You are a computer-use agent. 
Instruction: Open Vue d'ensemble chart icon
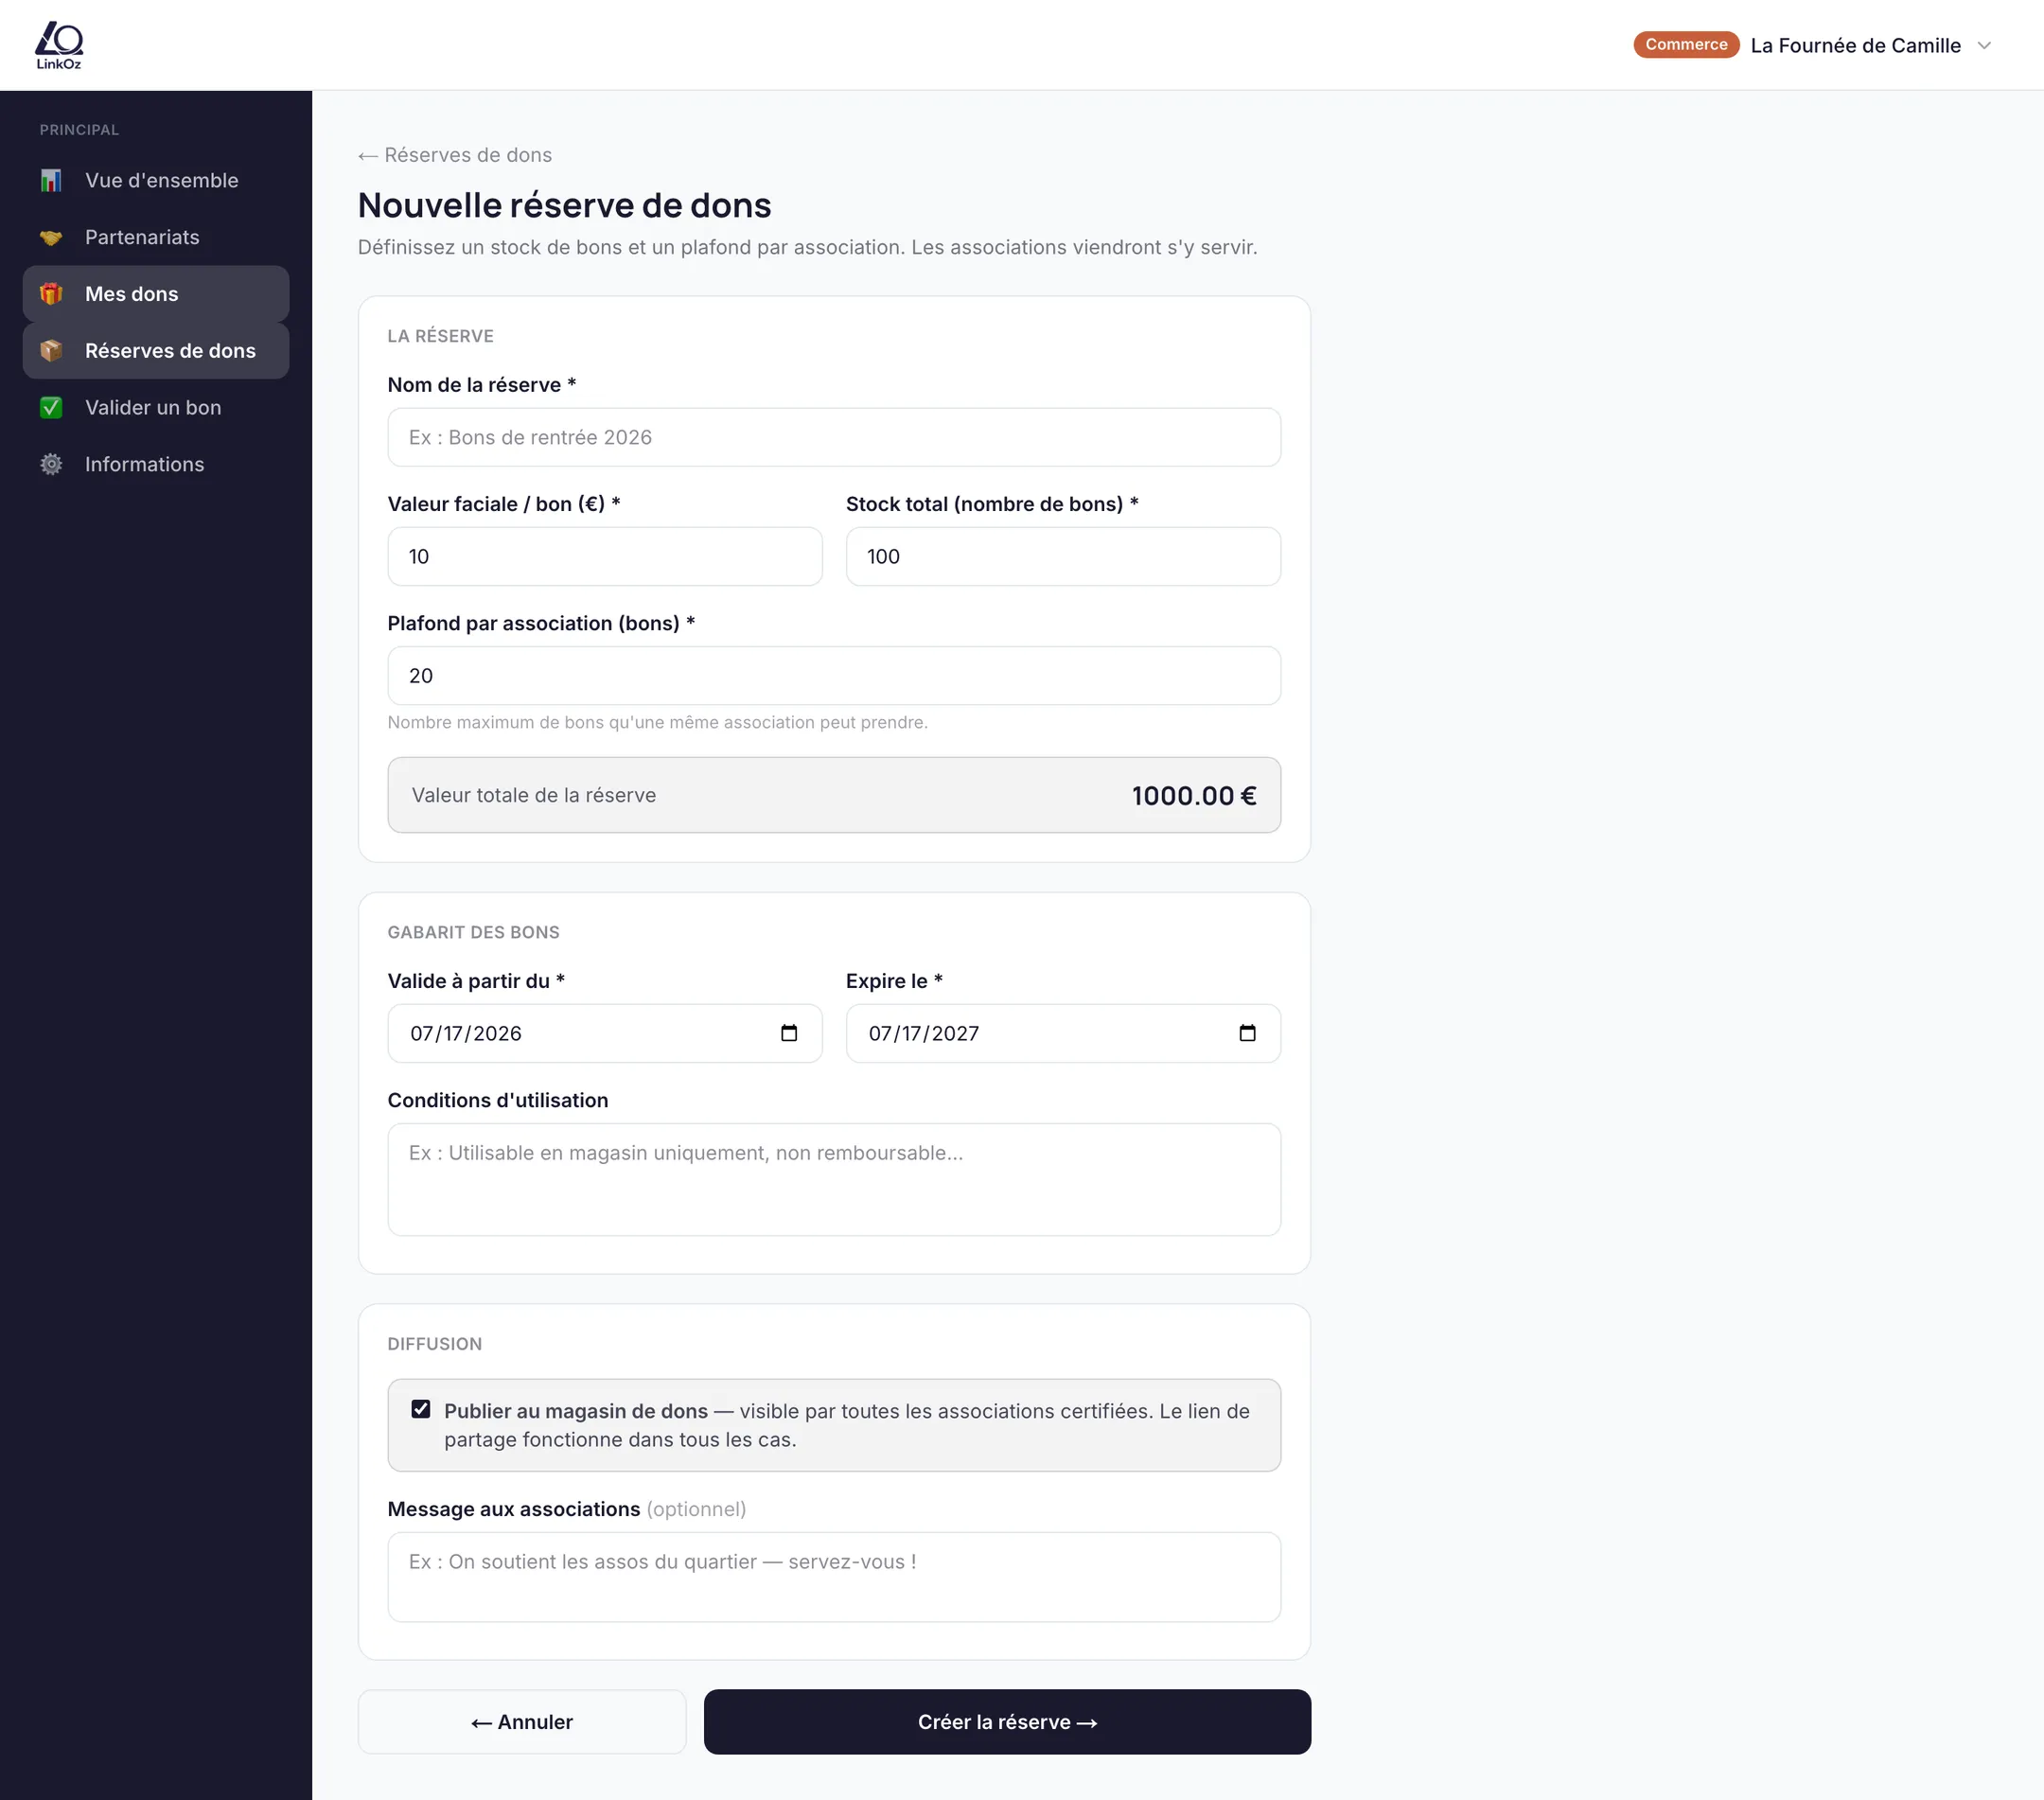[51, 180]
